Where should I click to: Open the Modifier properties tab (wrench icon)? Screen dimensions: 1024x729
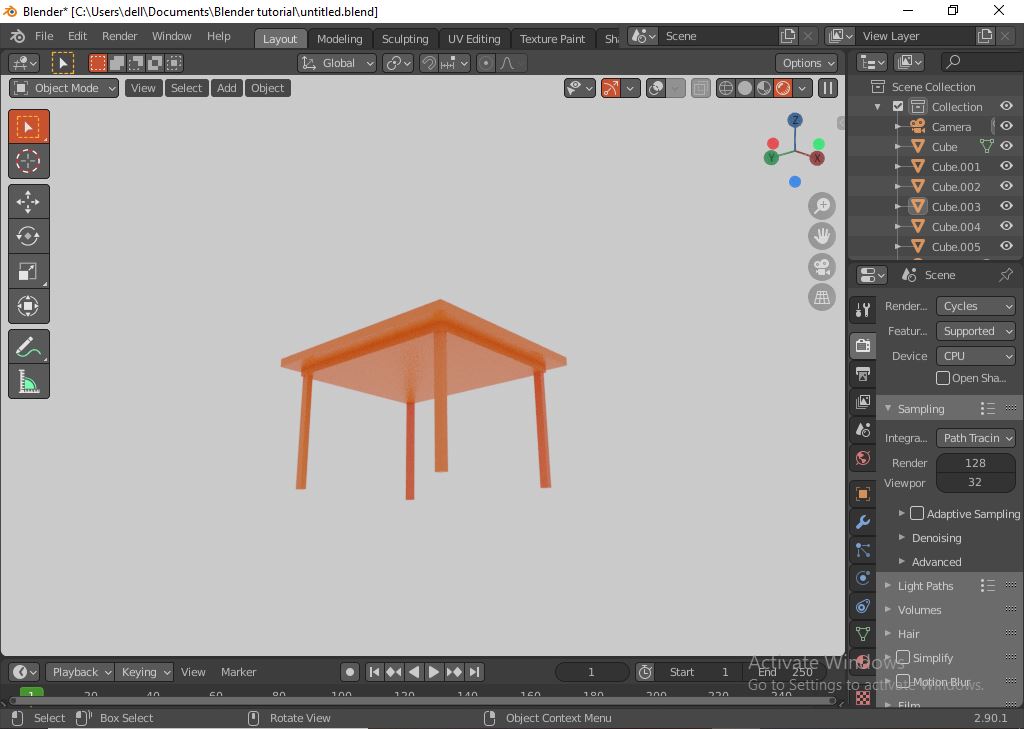[x=862, y=521]
